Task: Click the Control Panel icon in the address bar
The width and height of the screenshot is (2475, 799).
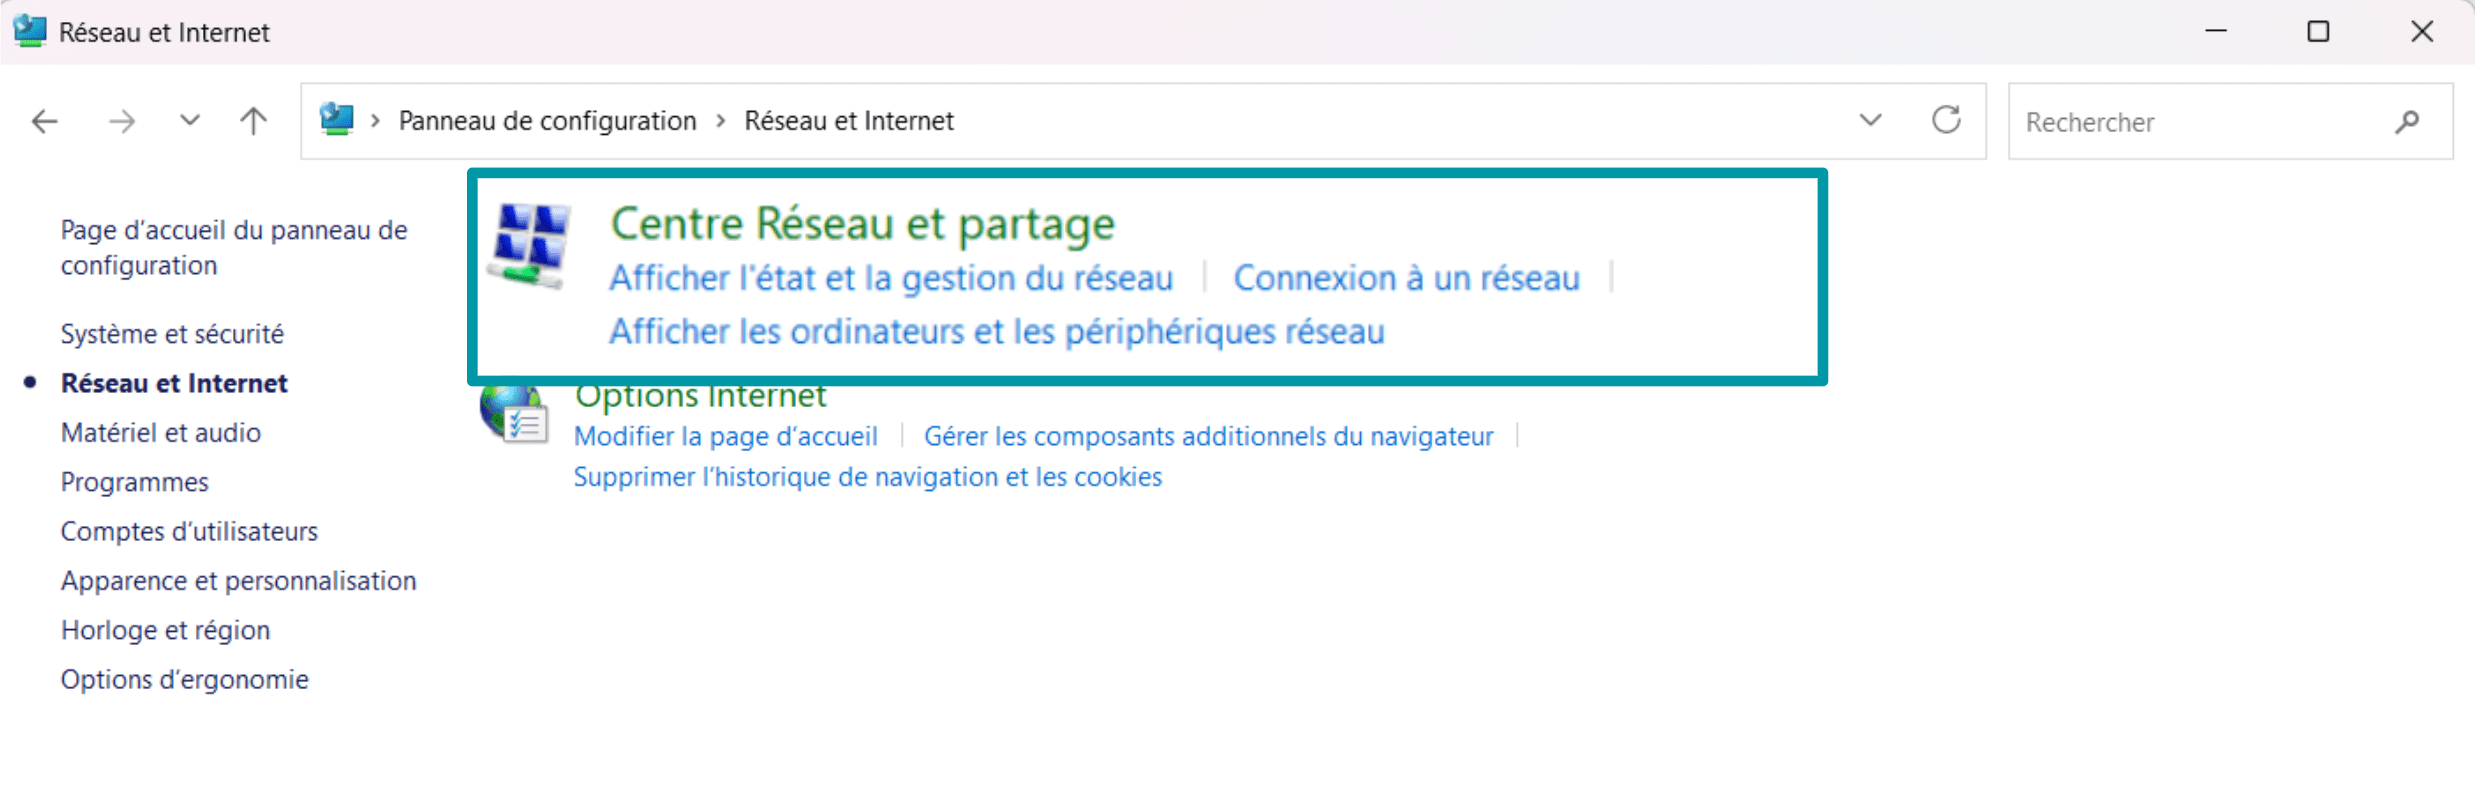Action: click(x=337, y=120)
